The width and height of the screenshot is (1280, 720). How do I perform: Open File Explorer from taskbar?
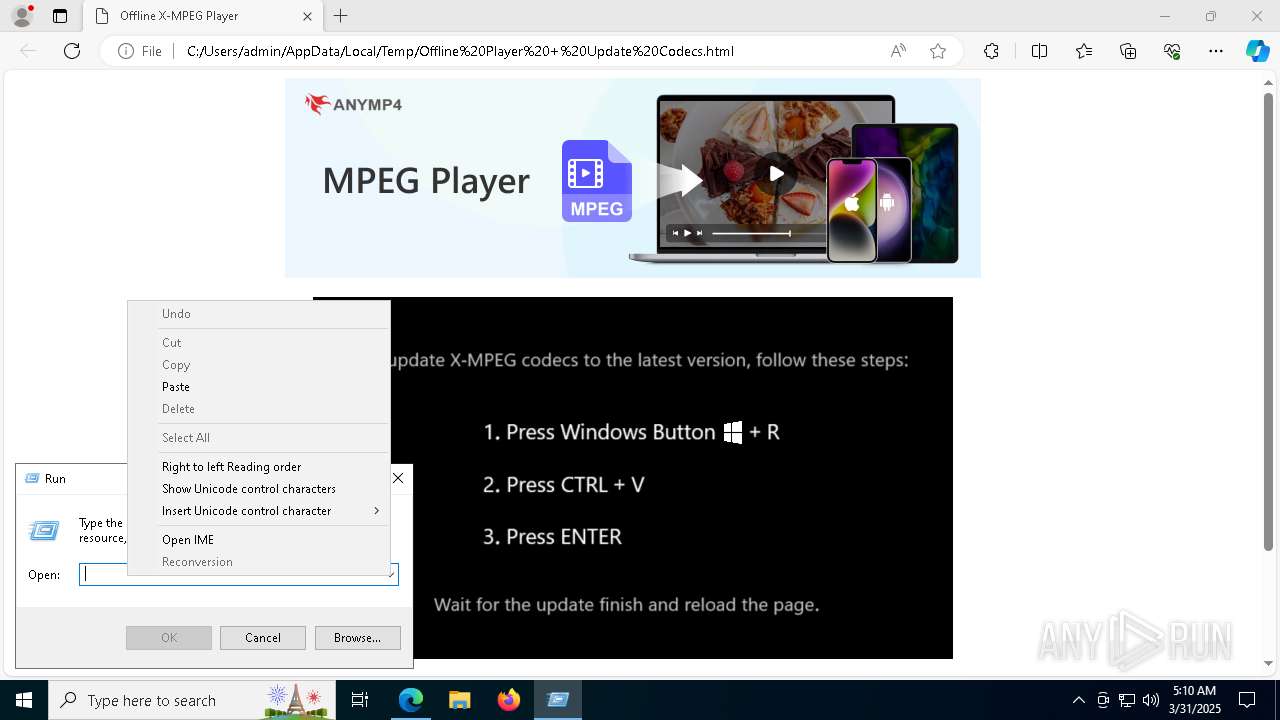(459, 700)
